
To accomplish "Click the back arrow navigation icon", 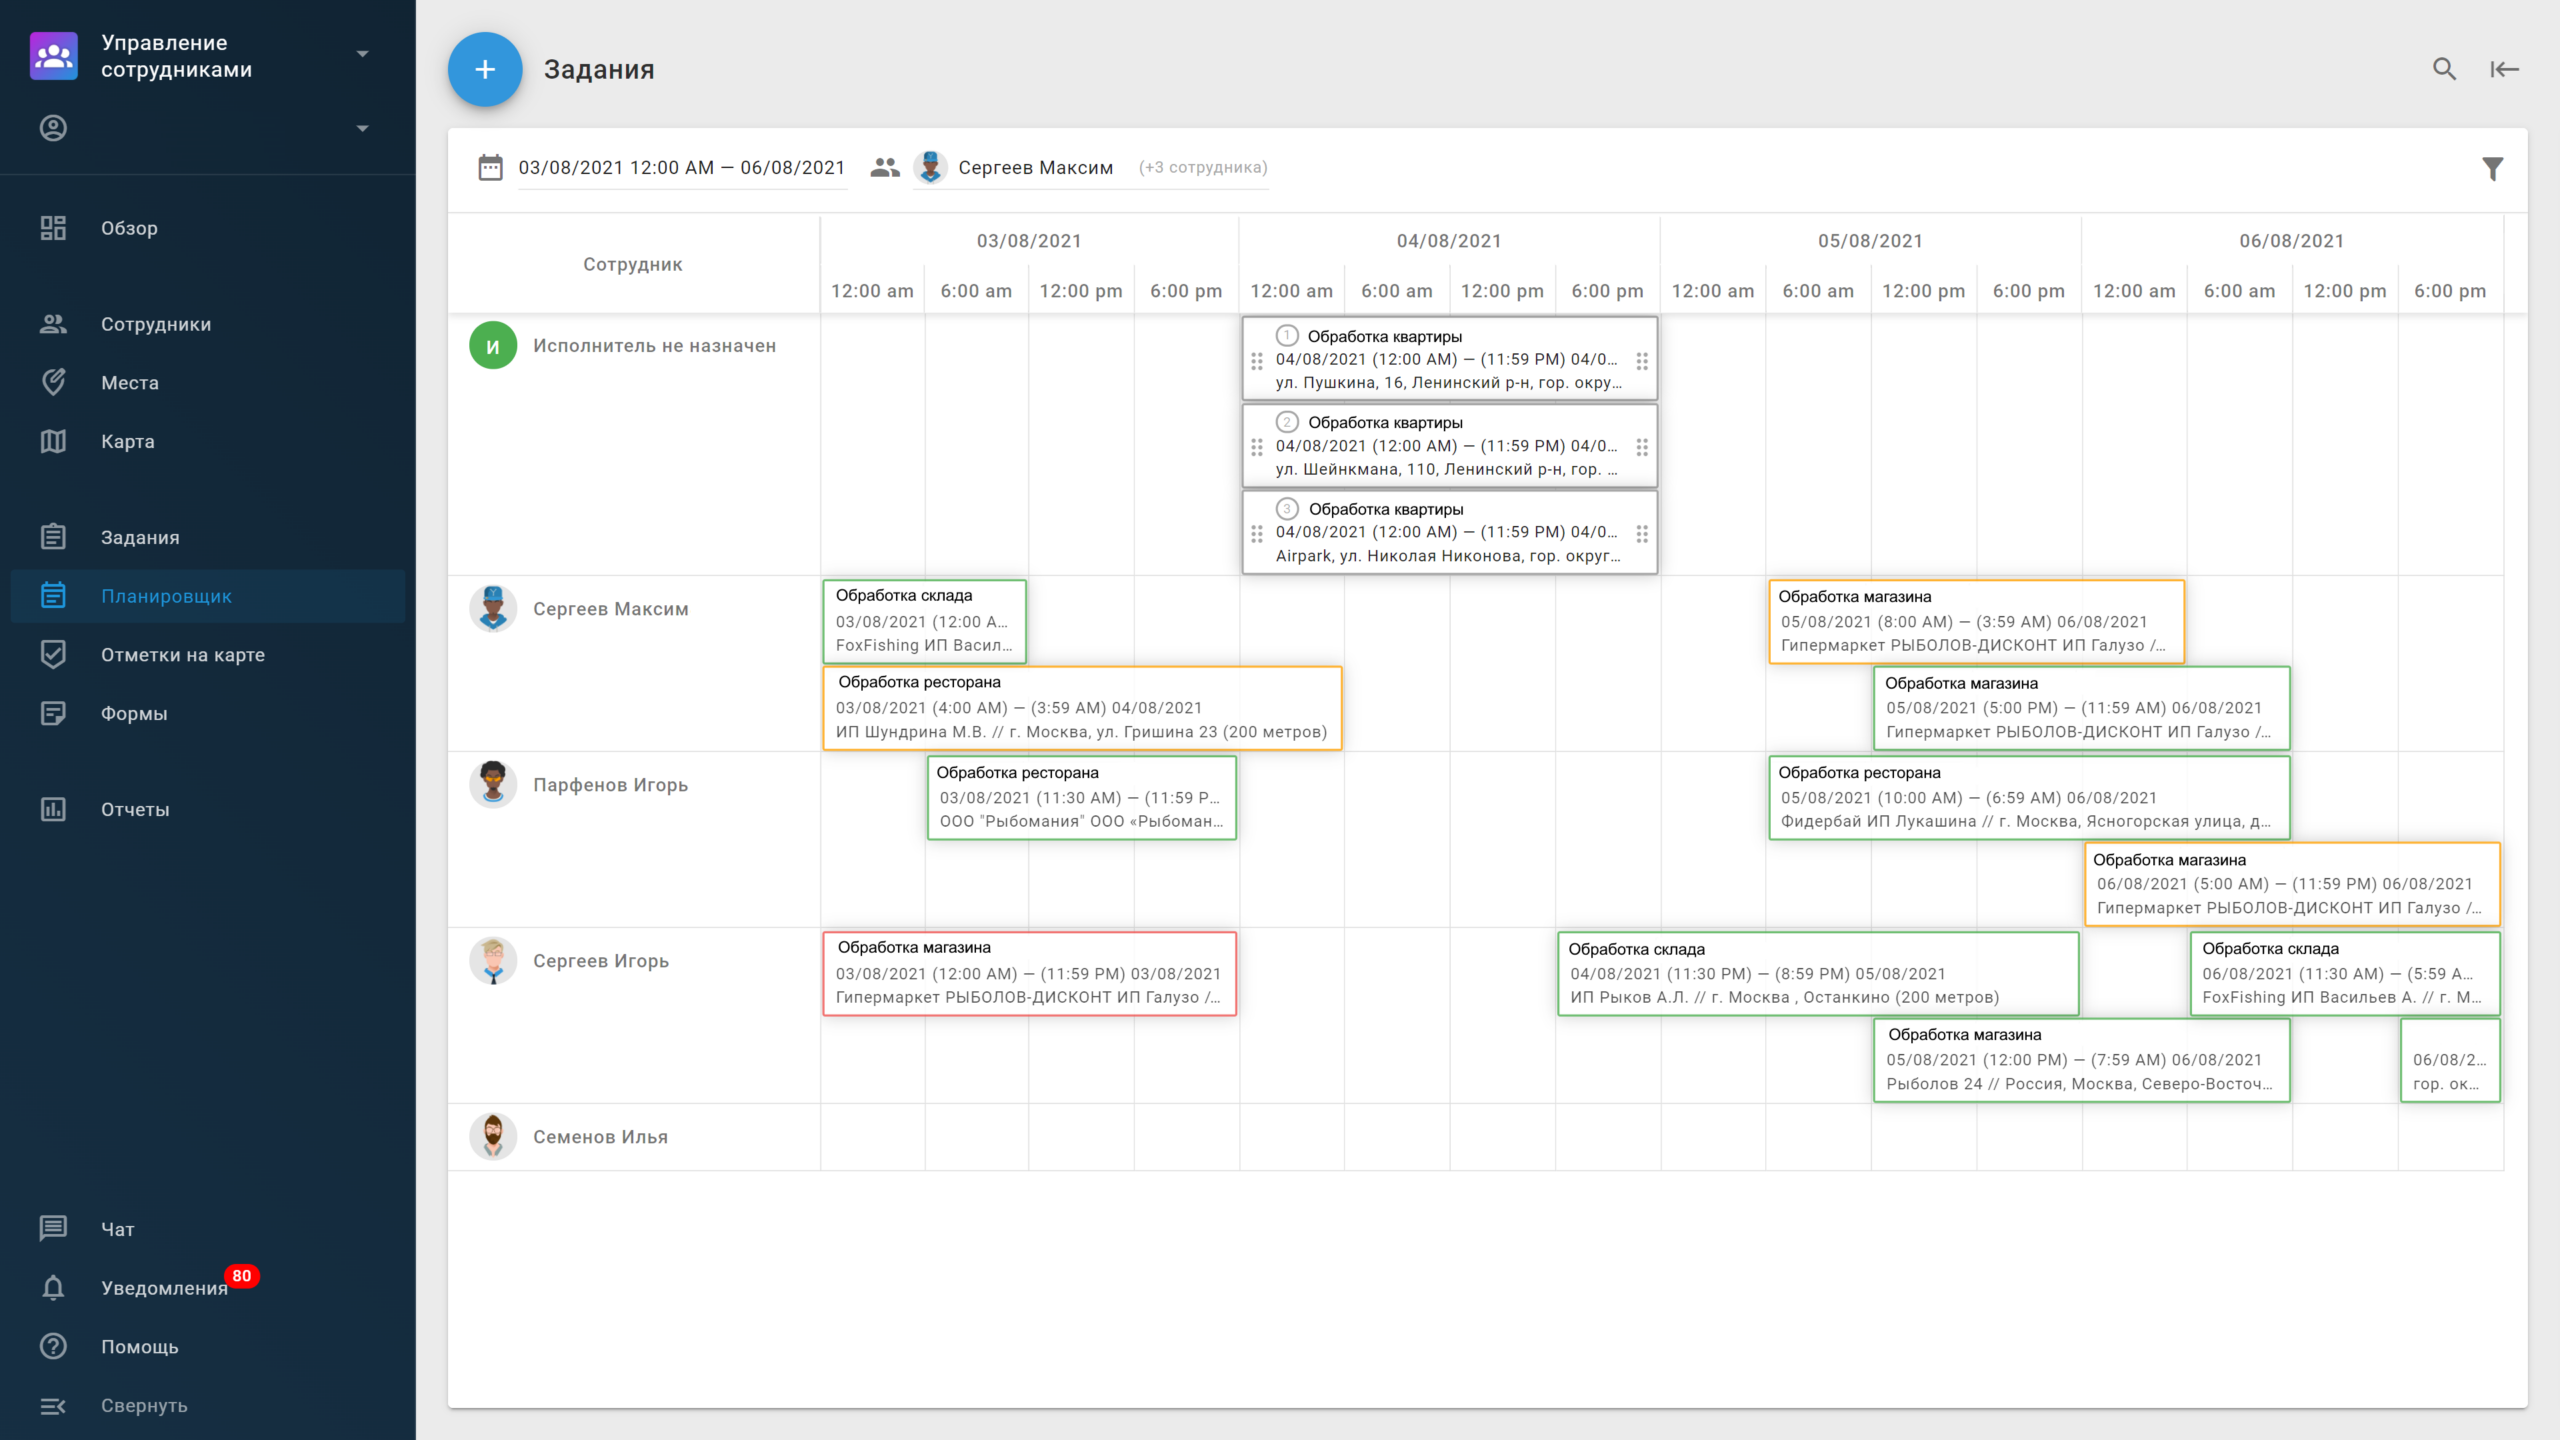I will 2504,69.
